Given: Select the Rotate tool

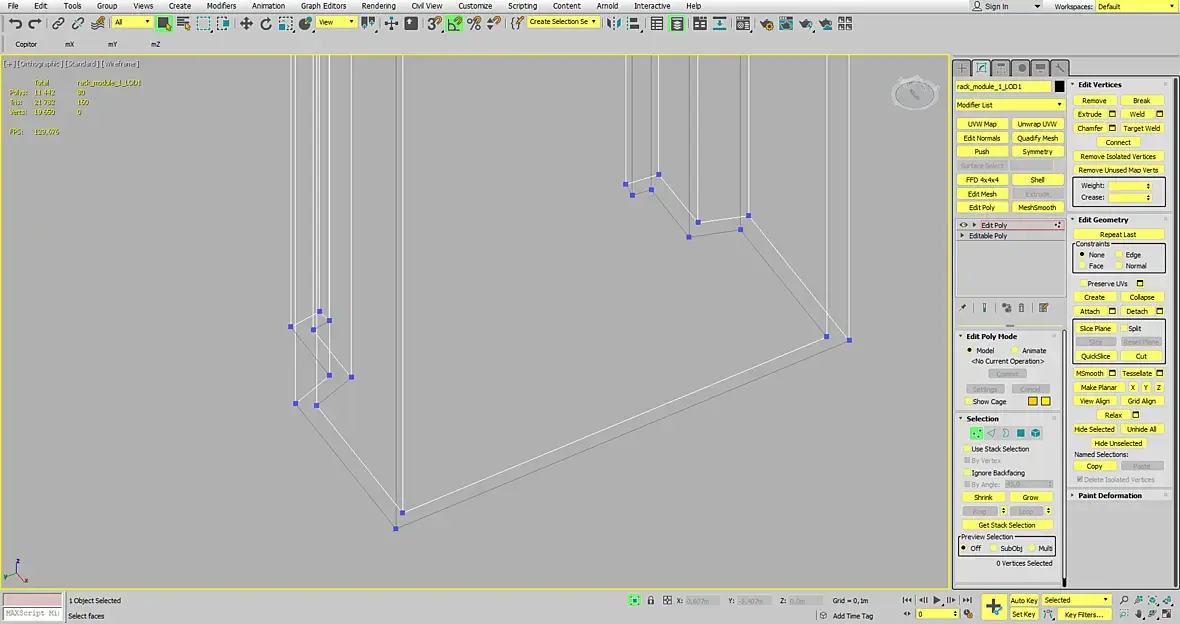Looking at the screenshot, I should pyautogui.click(x=266, y=24).
